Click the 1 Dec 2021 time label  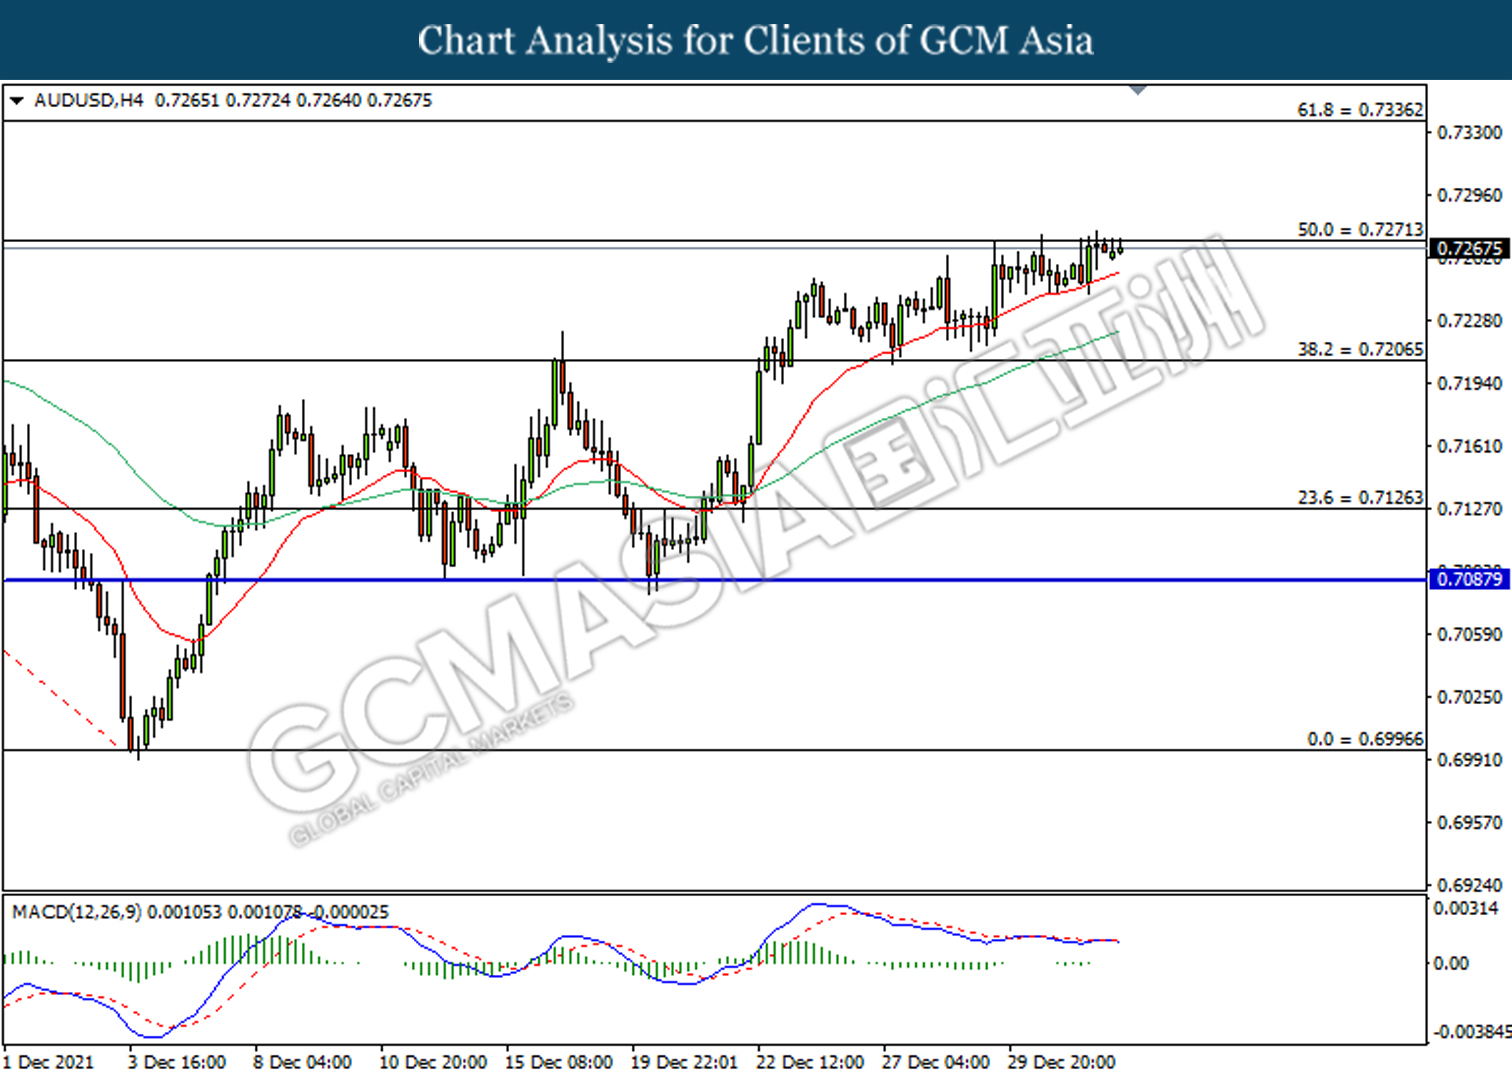click(49, 1062)
